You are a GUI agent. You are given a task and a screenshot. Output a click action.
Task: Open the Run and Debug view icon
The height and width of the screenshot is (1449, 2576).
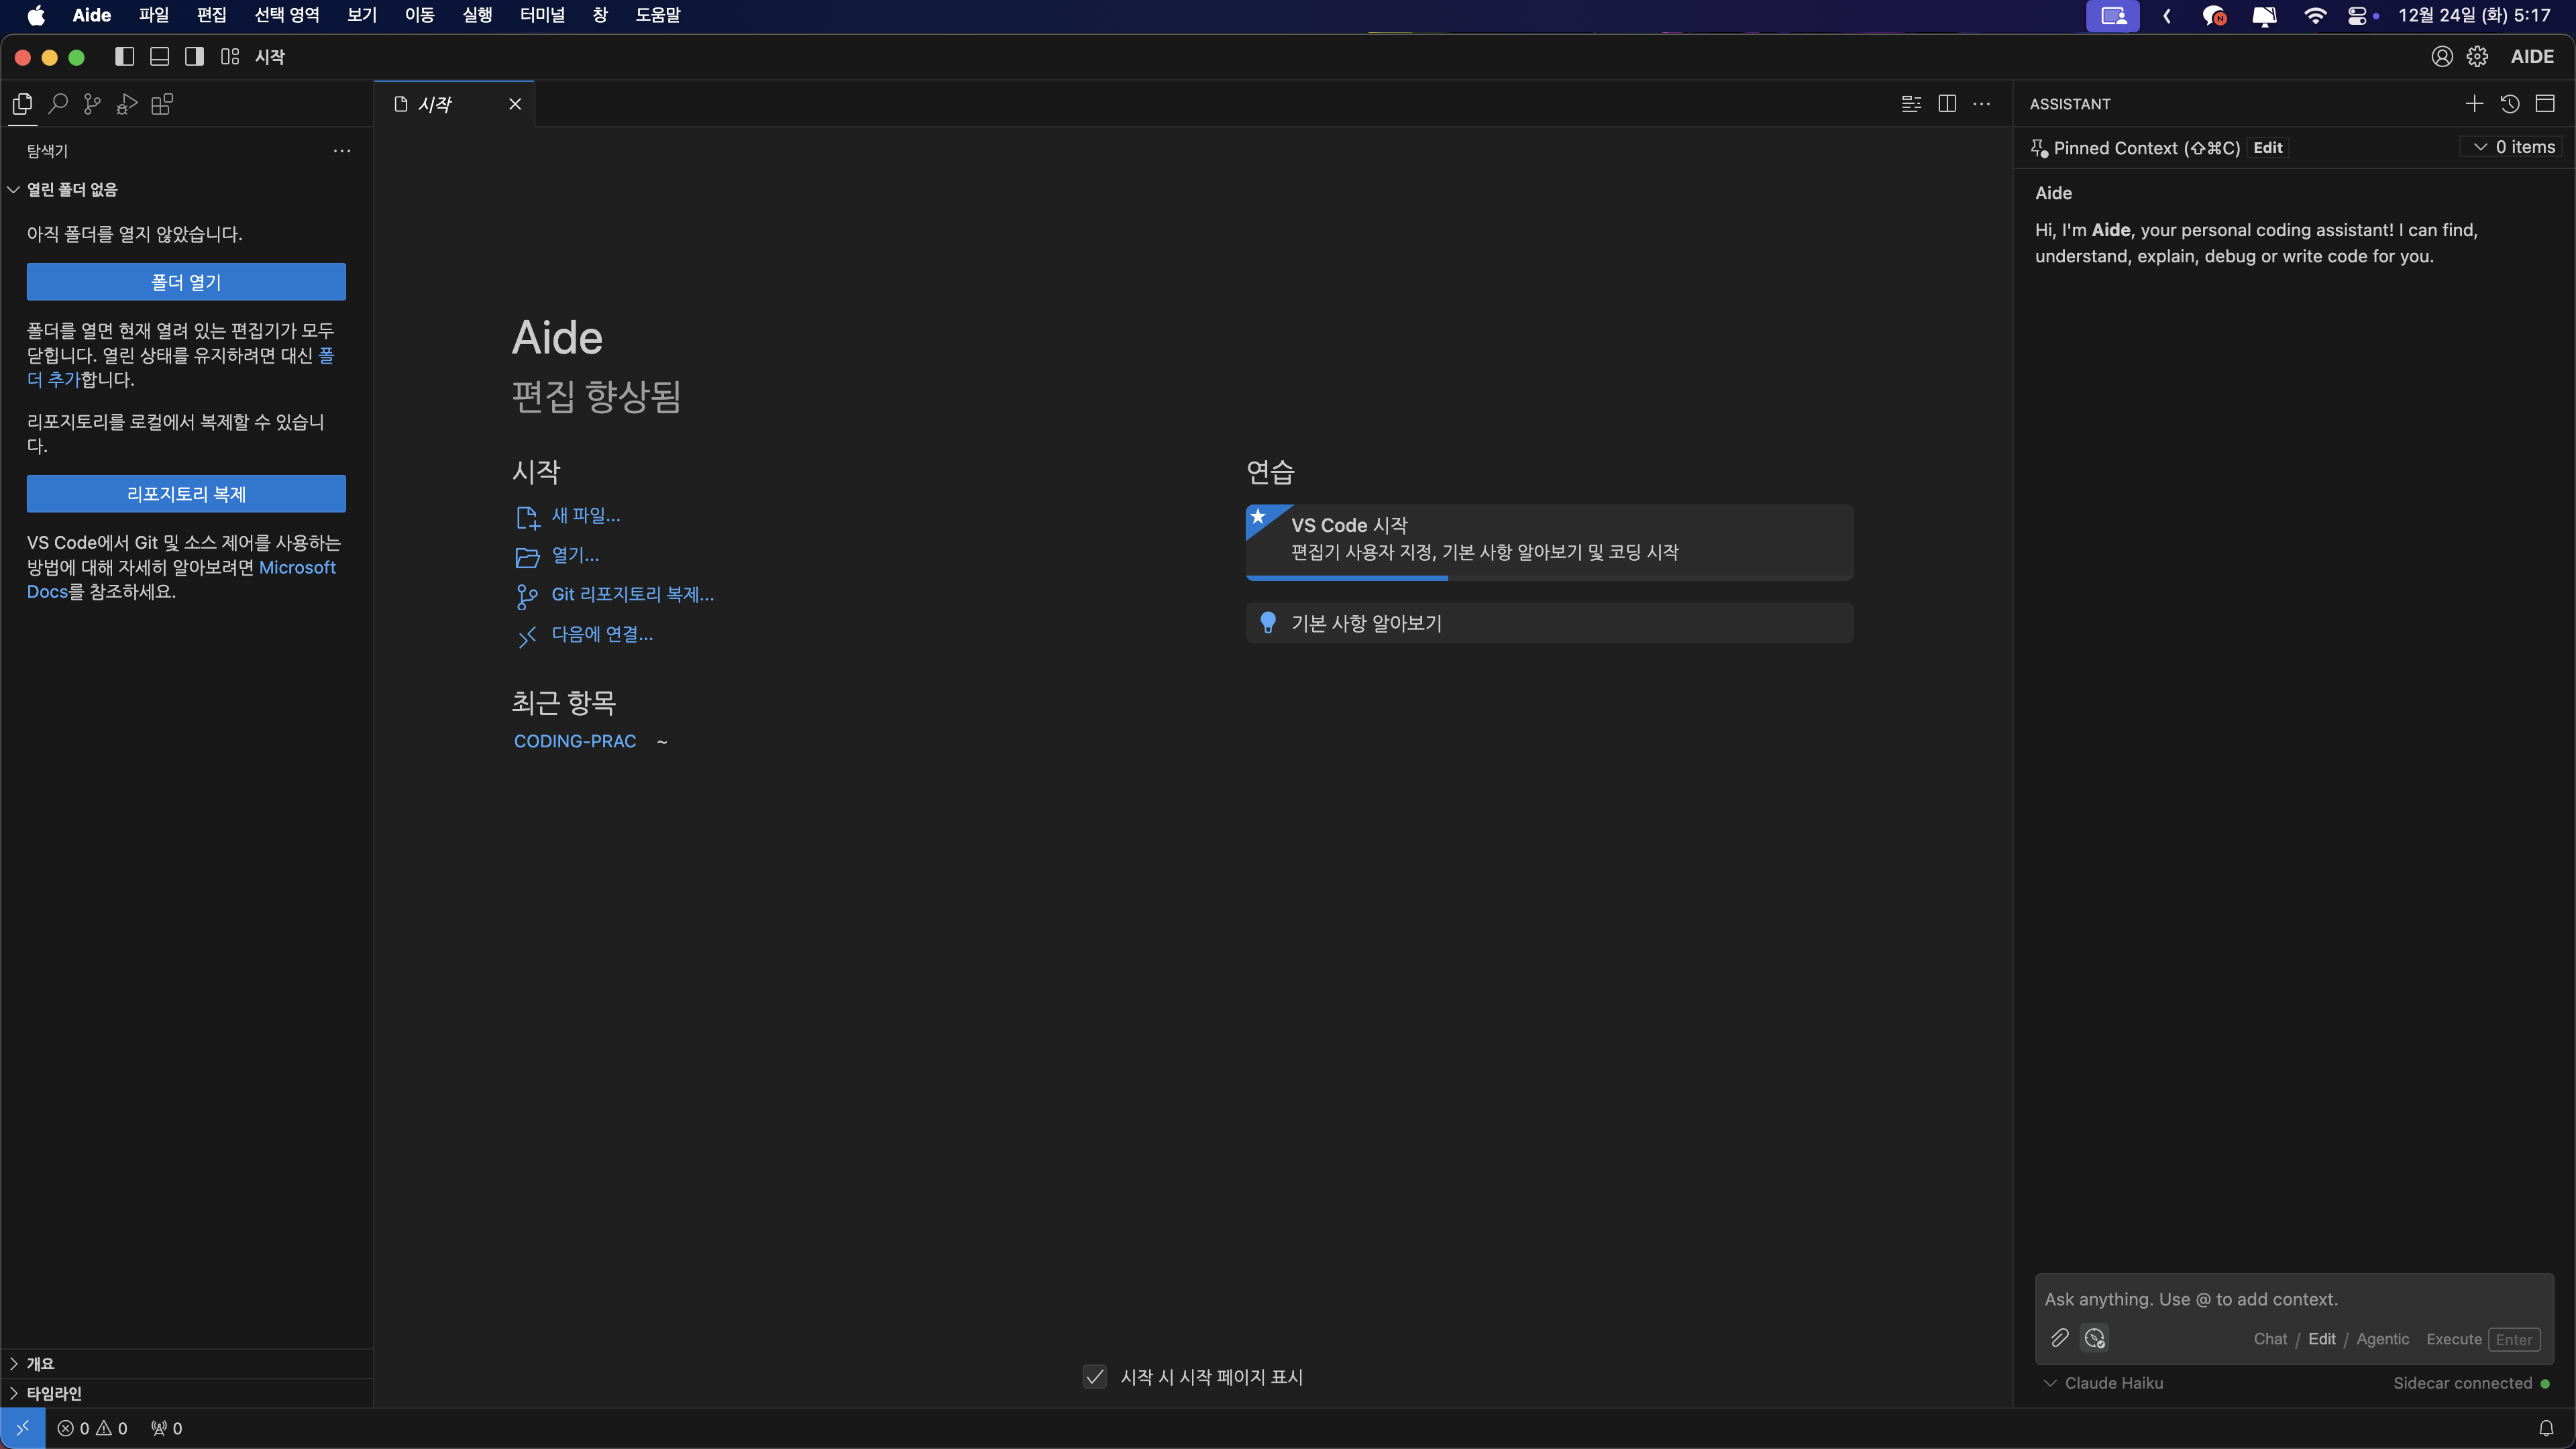[127, 104]
